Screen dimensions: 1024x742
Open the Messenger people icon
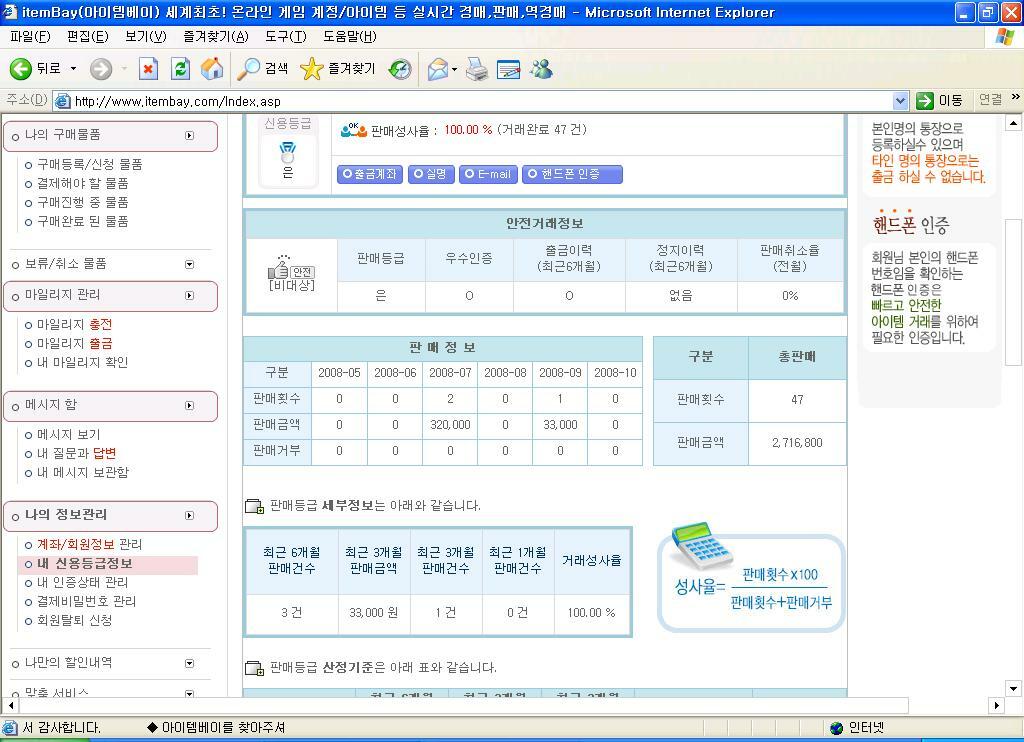tap(541, 69)
